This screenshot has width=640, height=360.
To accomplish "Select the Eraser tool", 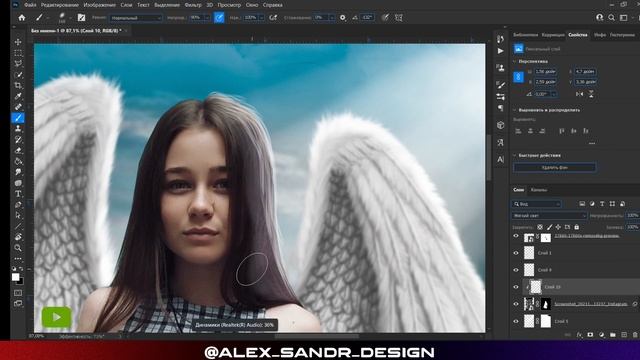I will [x=18, y=151].
